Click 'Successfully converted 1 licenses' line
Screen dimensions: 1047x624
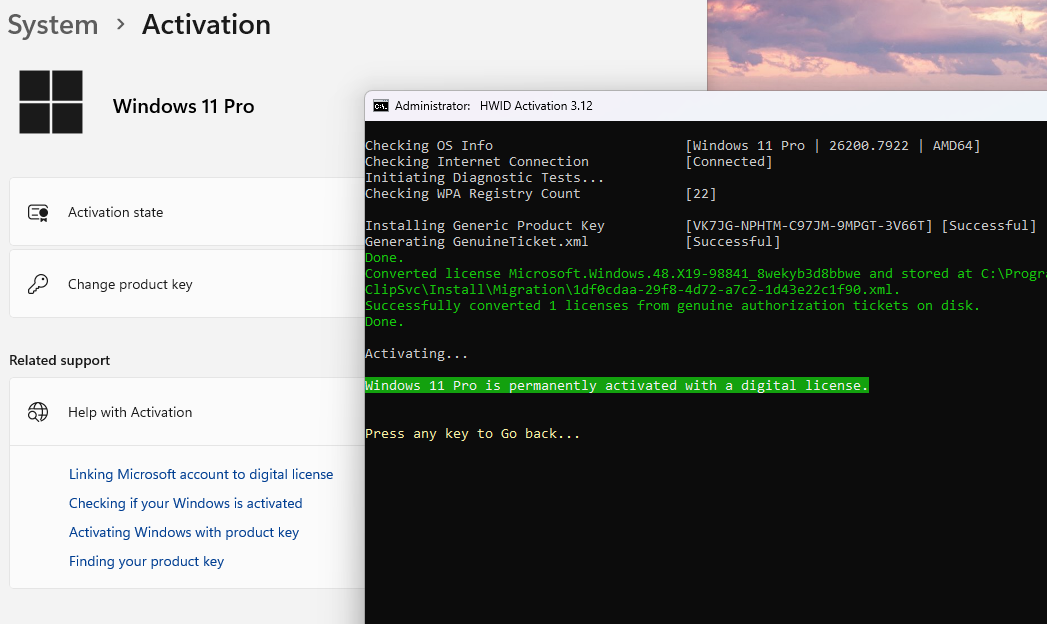click(672, 306)
